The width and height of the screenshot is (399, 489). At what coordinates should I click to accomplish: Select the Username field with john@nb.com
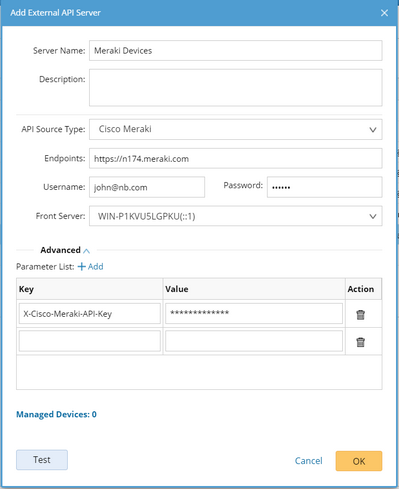[x=147, y=187]
